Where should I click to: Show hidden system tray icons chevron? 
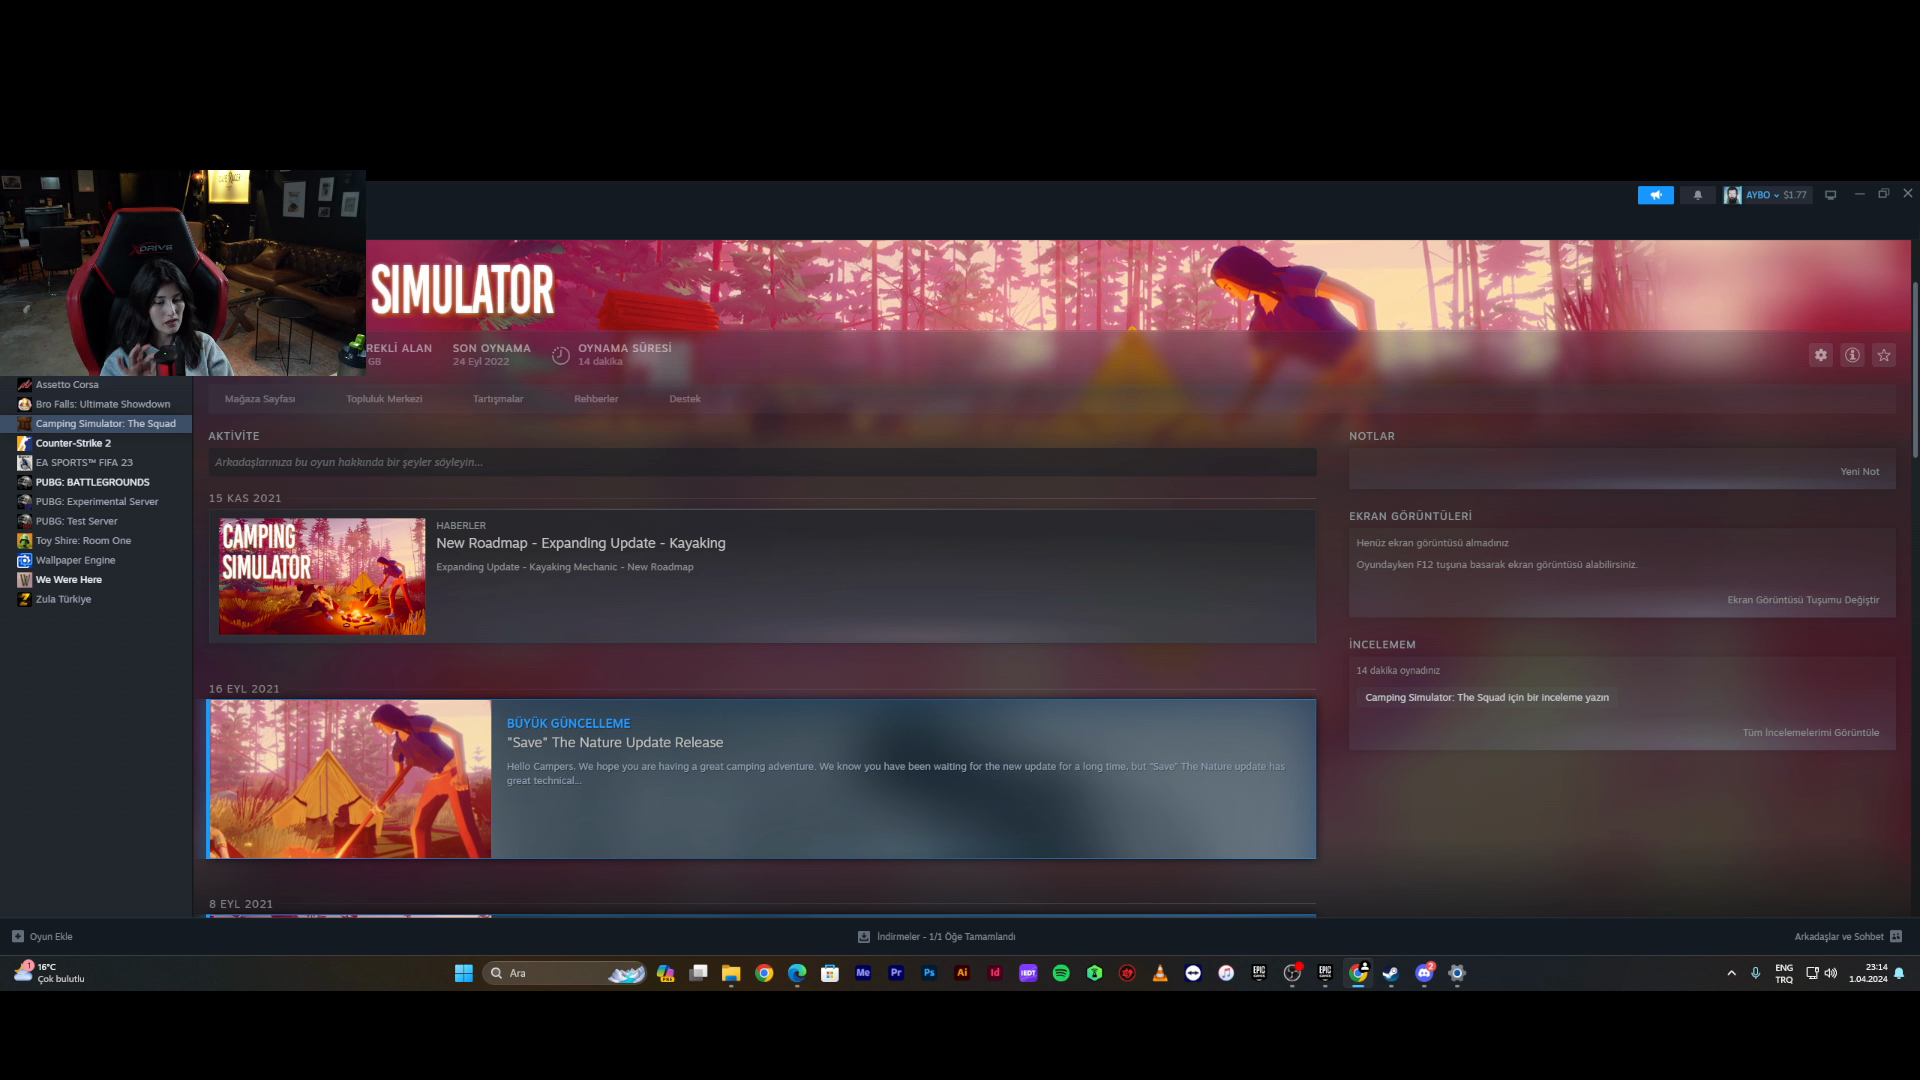1731,973
